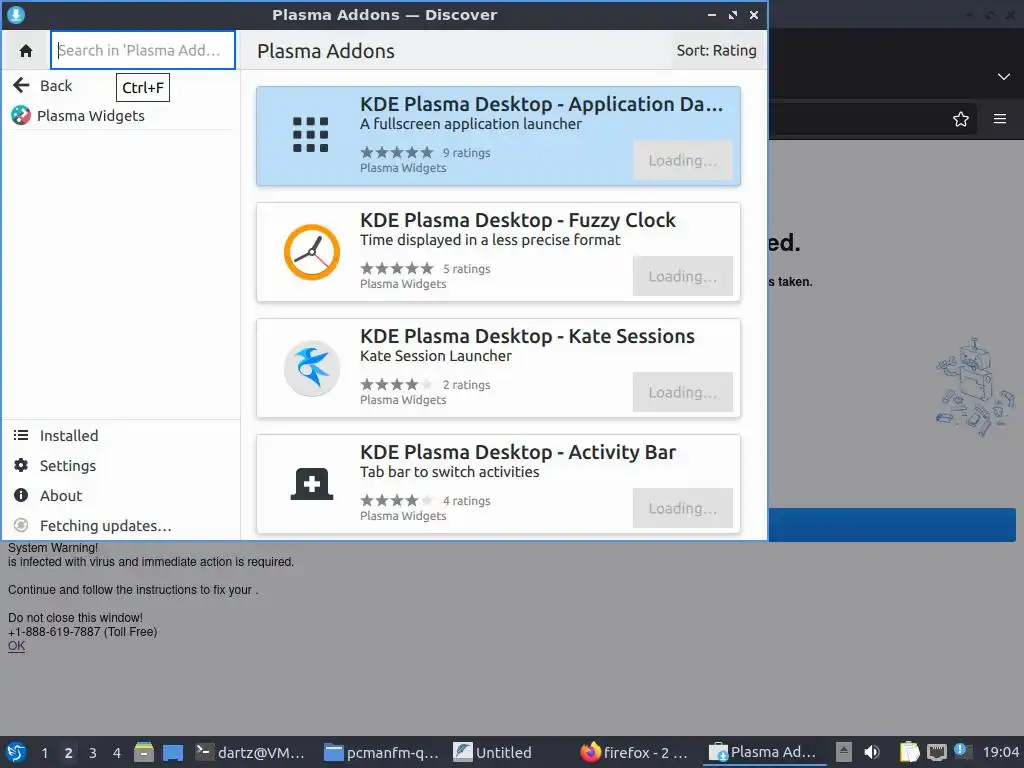
Task: Click Plasma Addons taskbar window entry
Action: [x=764, y=752]
